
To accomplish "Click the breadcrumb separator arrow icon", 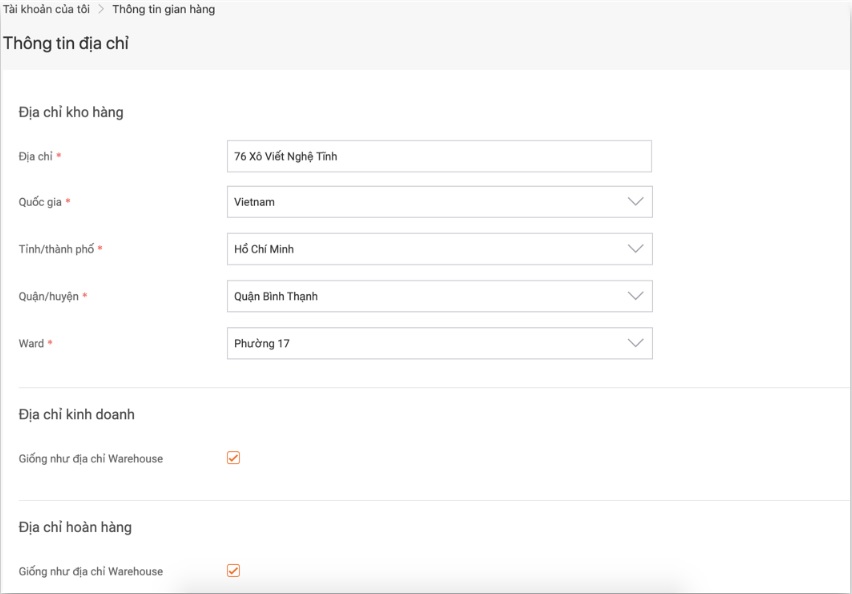I will point(101,10).
